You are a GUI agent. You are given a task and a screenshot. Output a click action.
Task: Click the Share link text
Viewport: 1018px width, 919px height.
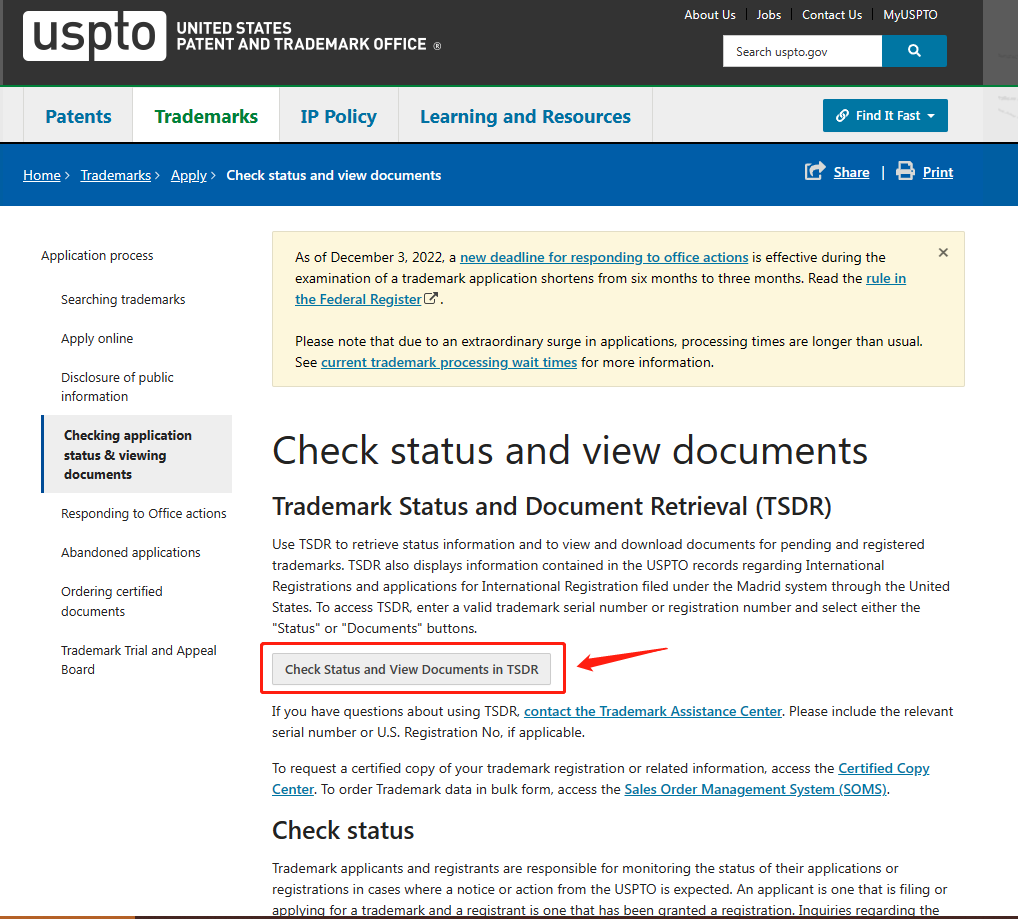pos(851,172)
